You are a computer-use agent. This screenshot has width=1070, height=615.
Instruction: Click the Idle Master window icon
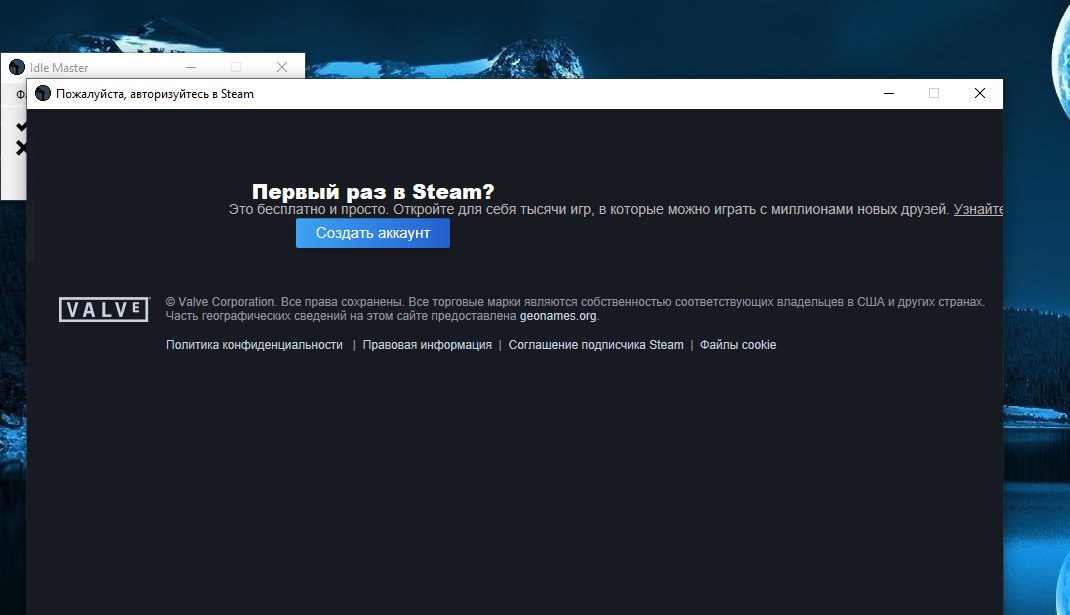coord(16,67)
